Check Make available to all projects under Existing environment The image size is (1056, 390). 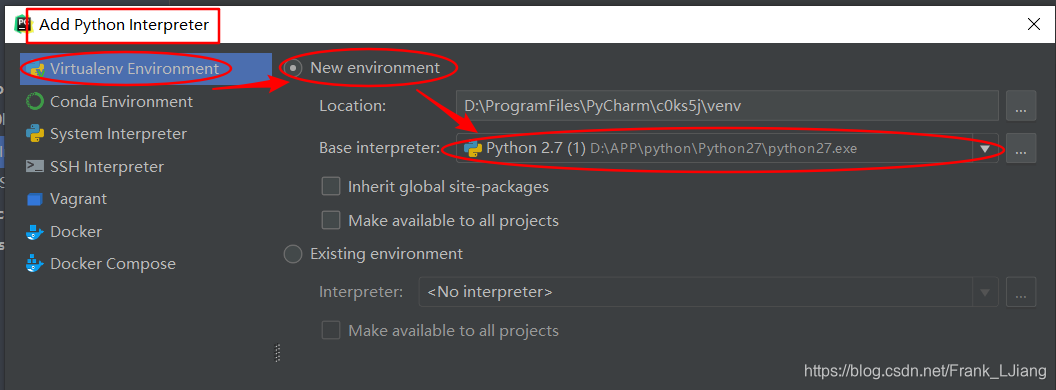tap(331, 331)
